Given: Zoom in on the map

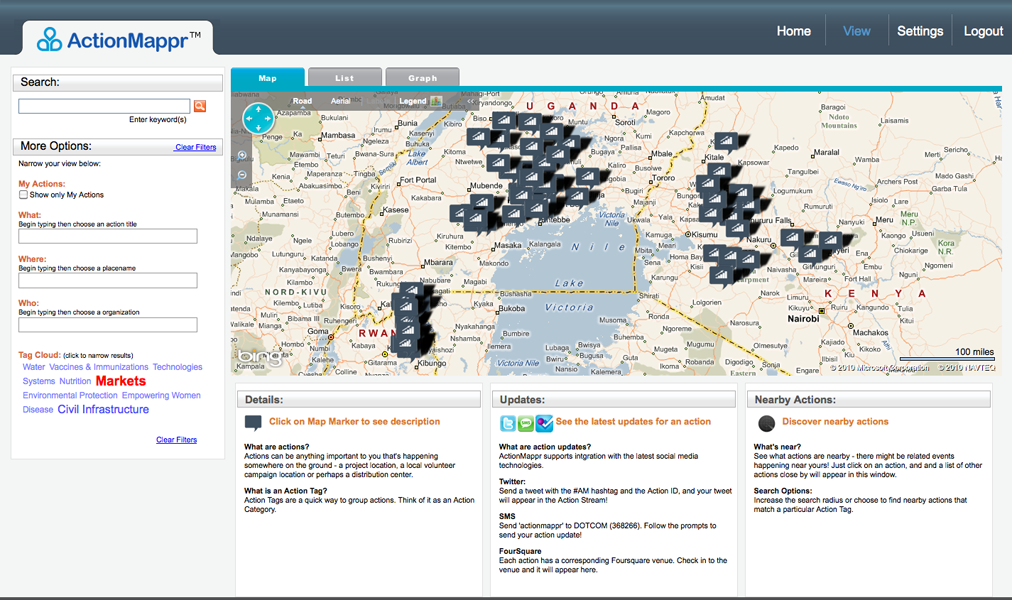Looking at the screenshot, I should (242, 155).
